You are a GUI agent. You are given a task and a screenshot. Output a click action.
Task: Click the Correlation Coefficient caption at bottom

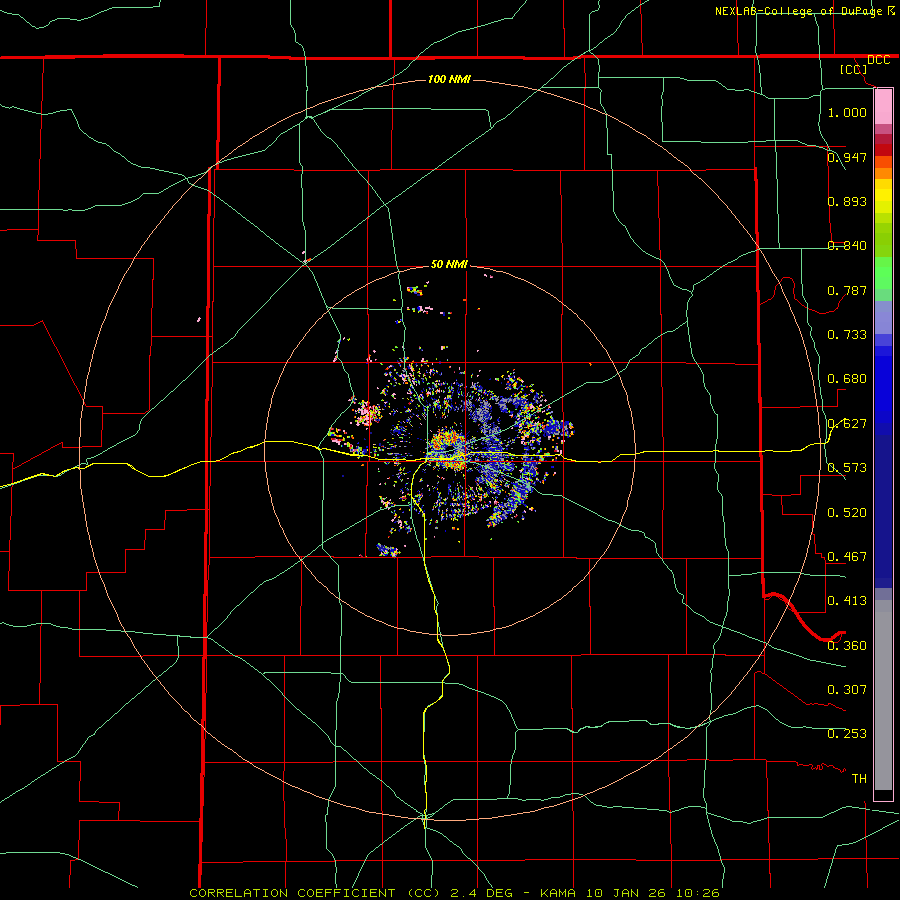[x=454, y=893]
